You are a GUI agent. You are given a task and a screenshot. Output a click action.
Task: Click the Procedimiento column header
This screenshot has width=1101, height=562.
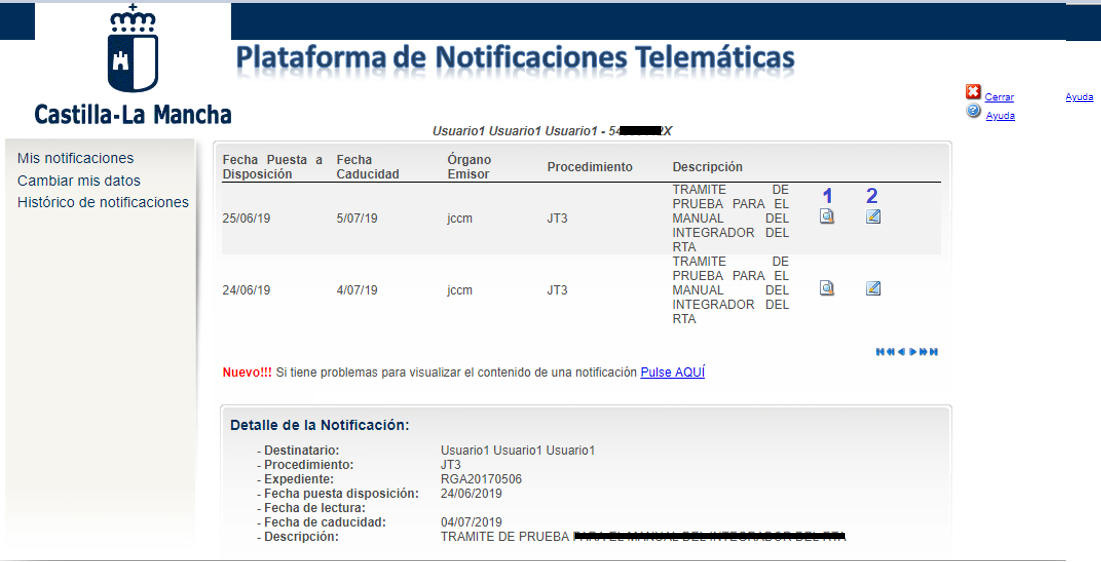(x=590, y=166)
